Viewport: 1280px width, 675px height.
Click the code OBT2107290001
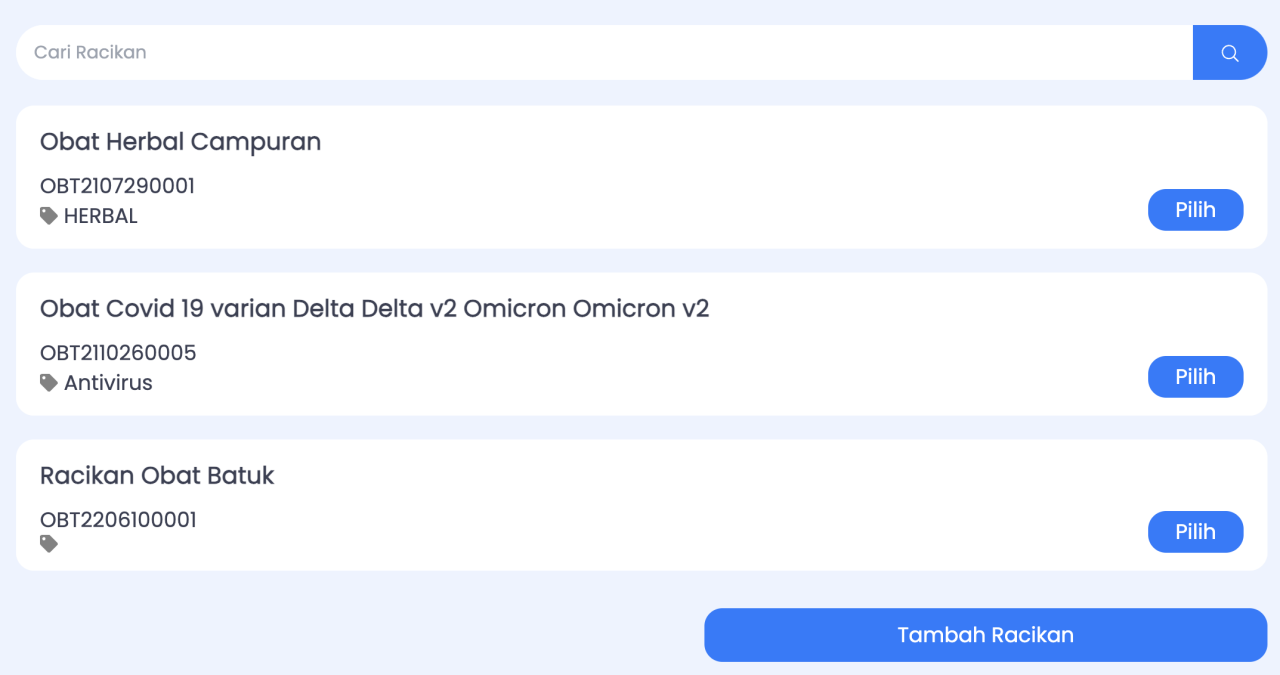pos(117,186)
